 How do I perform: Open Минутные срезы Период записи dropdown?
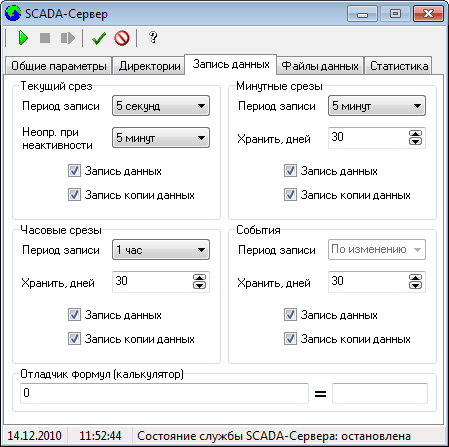click(x=377, y=106)
